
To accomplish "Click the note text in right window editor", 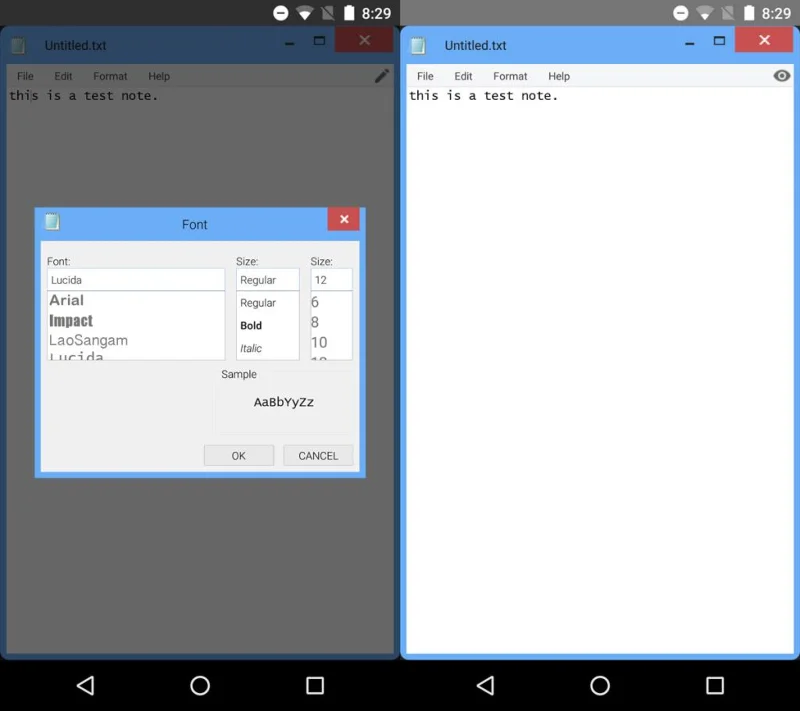I will (483, 95).
